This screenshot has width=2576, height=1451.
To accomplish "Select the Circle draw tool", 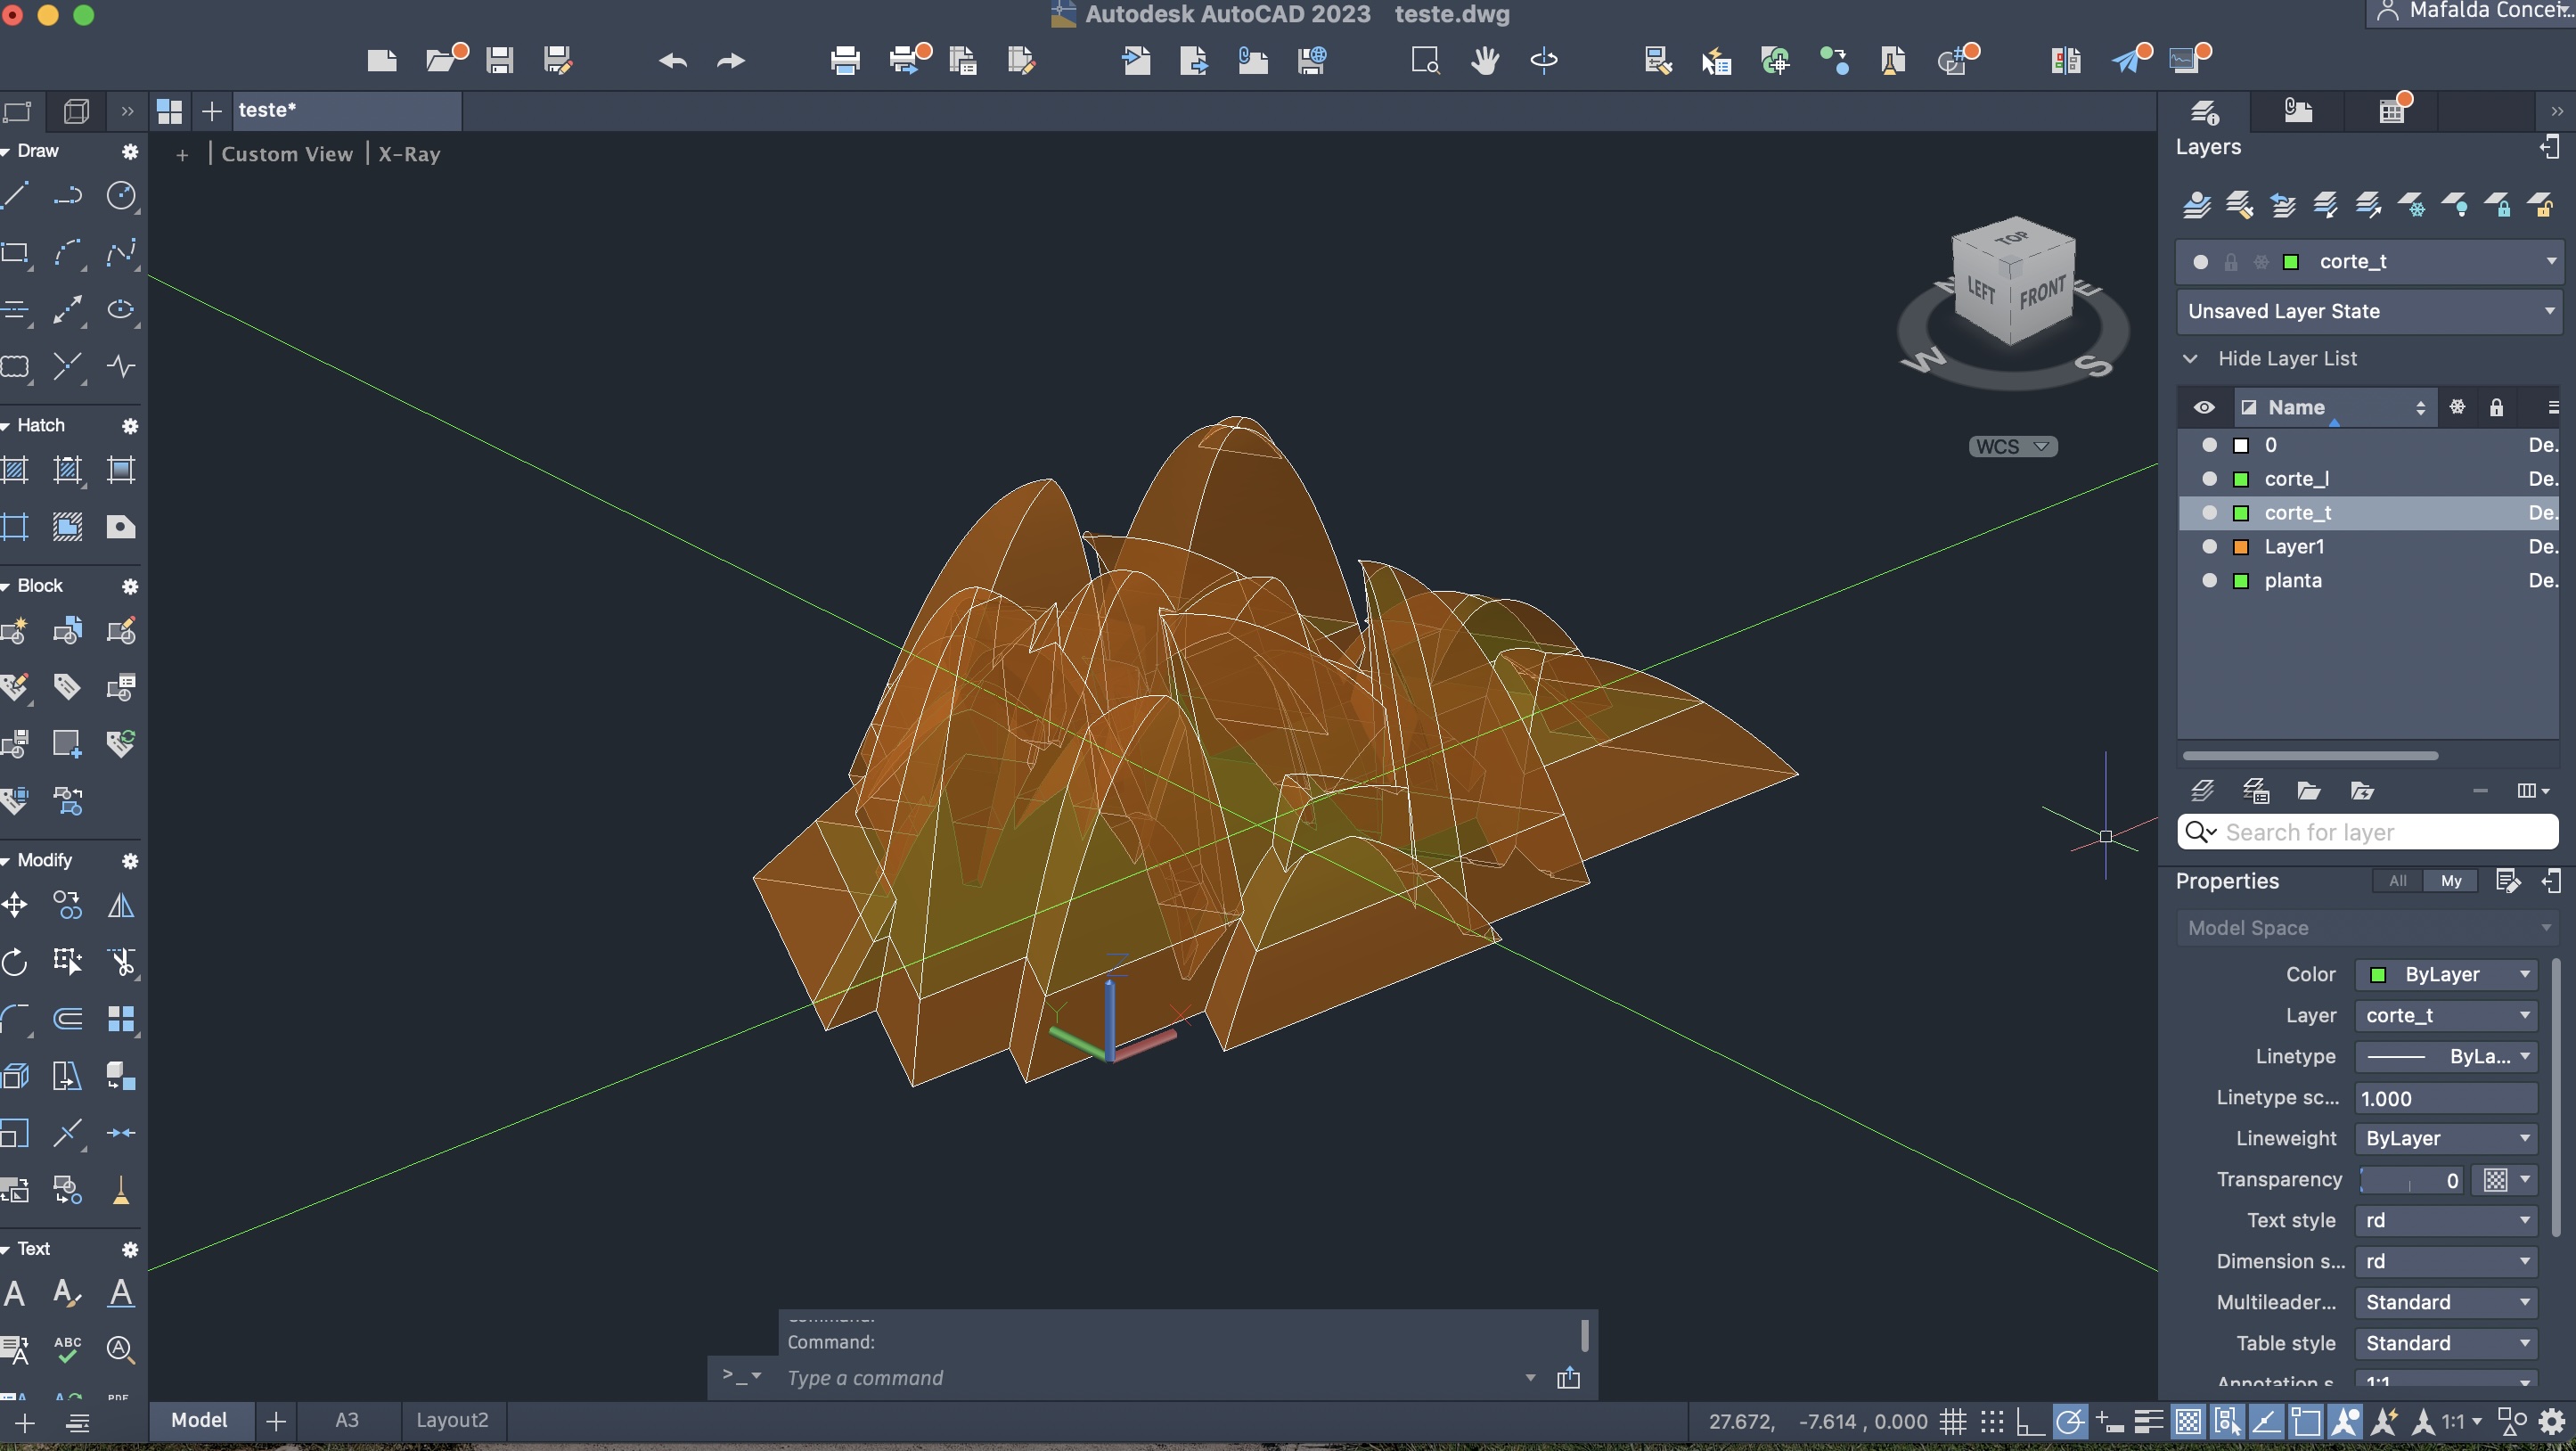I will coord(121,195).
